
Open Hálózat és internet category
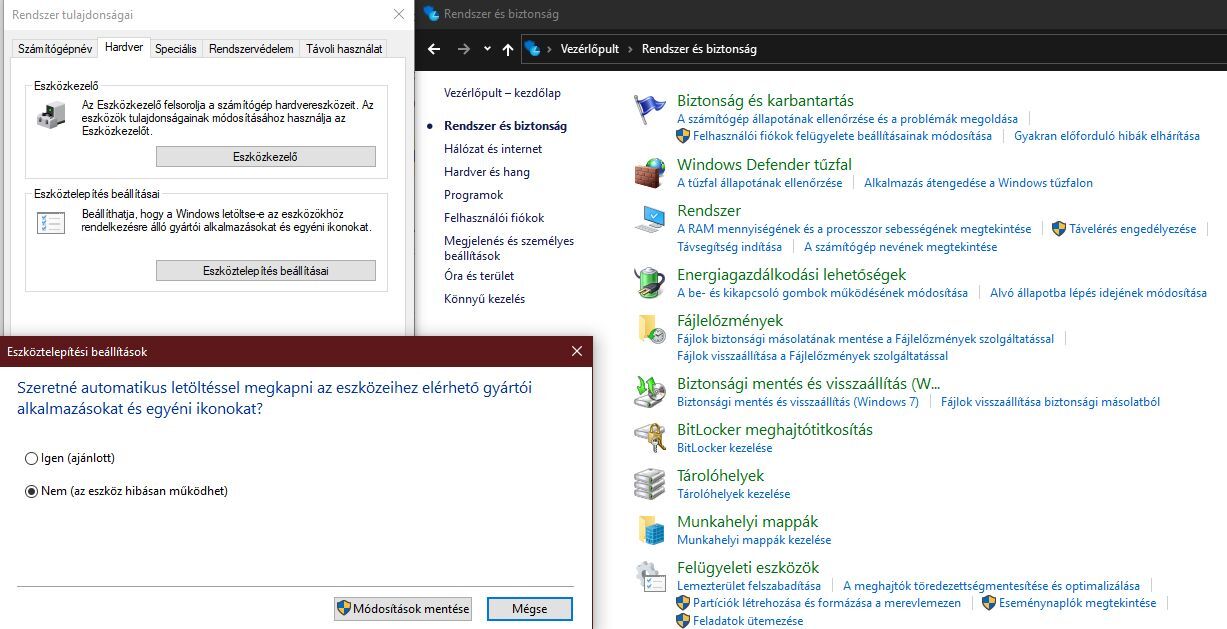click(x=493, y=149)
